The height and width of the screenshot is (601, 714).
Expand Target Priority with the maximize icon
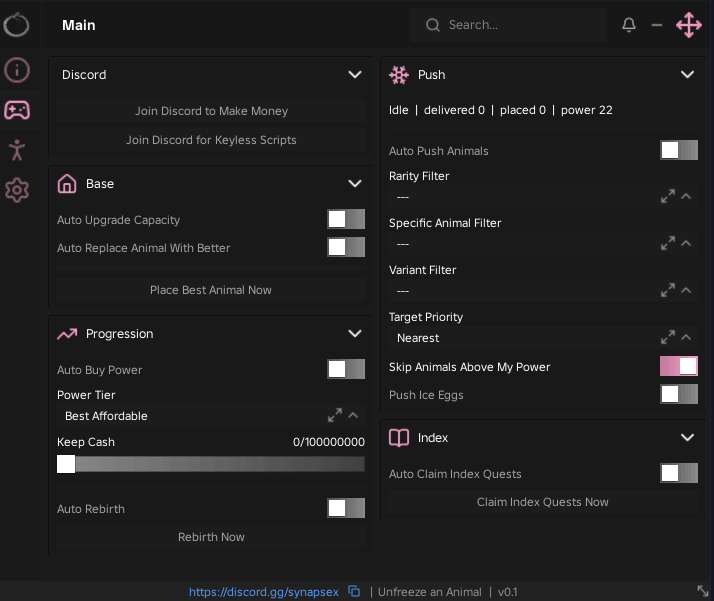668,337
